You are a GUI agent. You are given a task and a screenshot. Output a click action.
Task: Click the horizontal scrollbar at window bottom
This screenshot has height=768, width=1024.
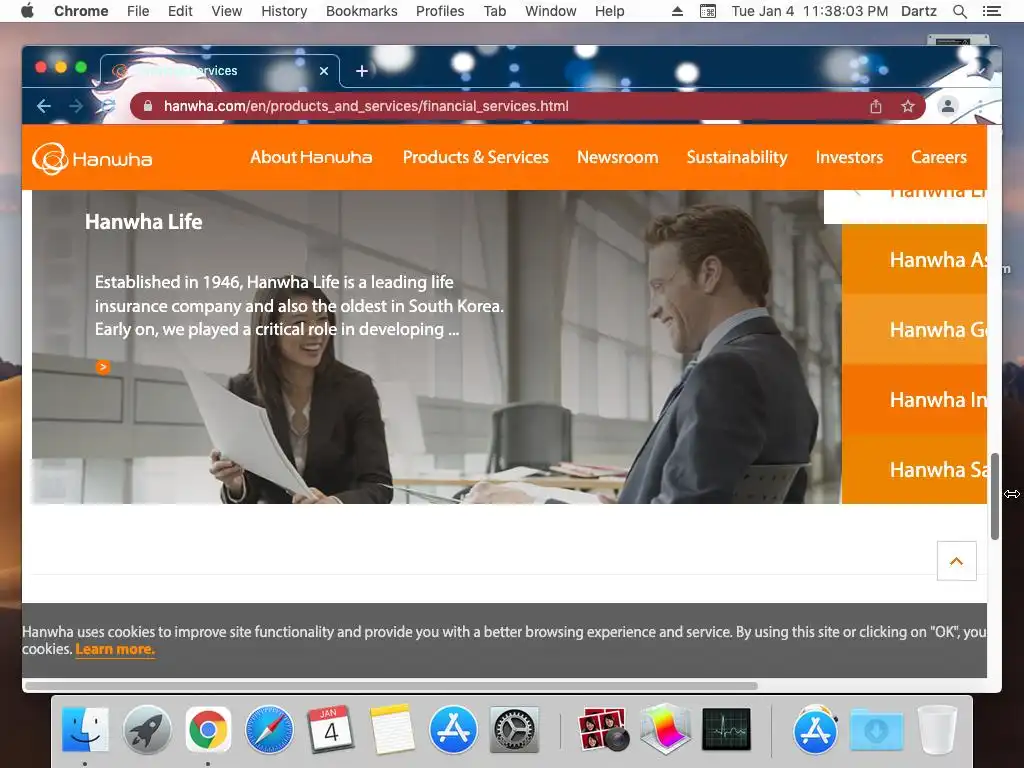point(391,686)
